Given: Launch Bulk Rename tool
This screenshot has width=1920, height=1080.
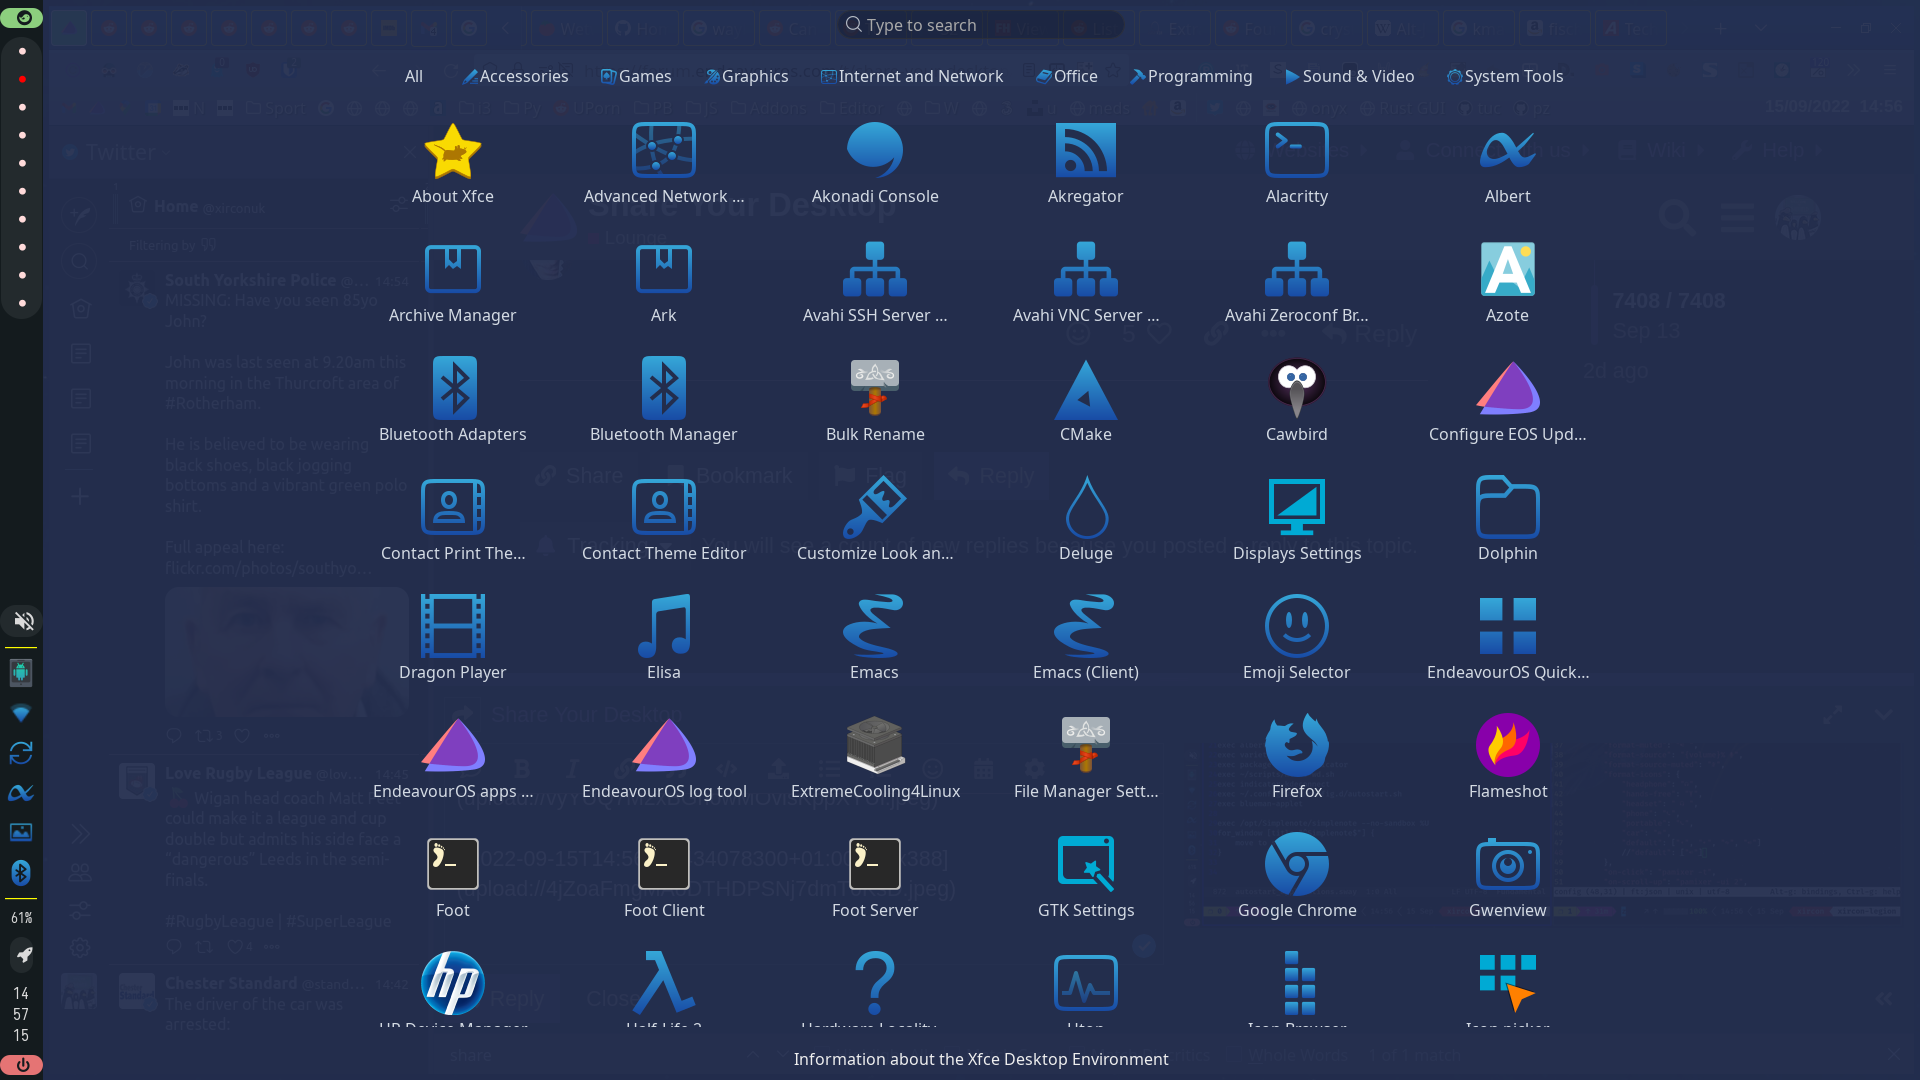Looking at the screenshot, I should (x=874, y=403).
